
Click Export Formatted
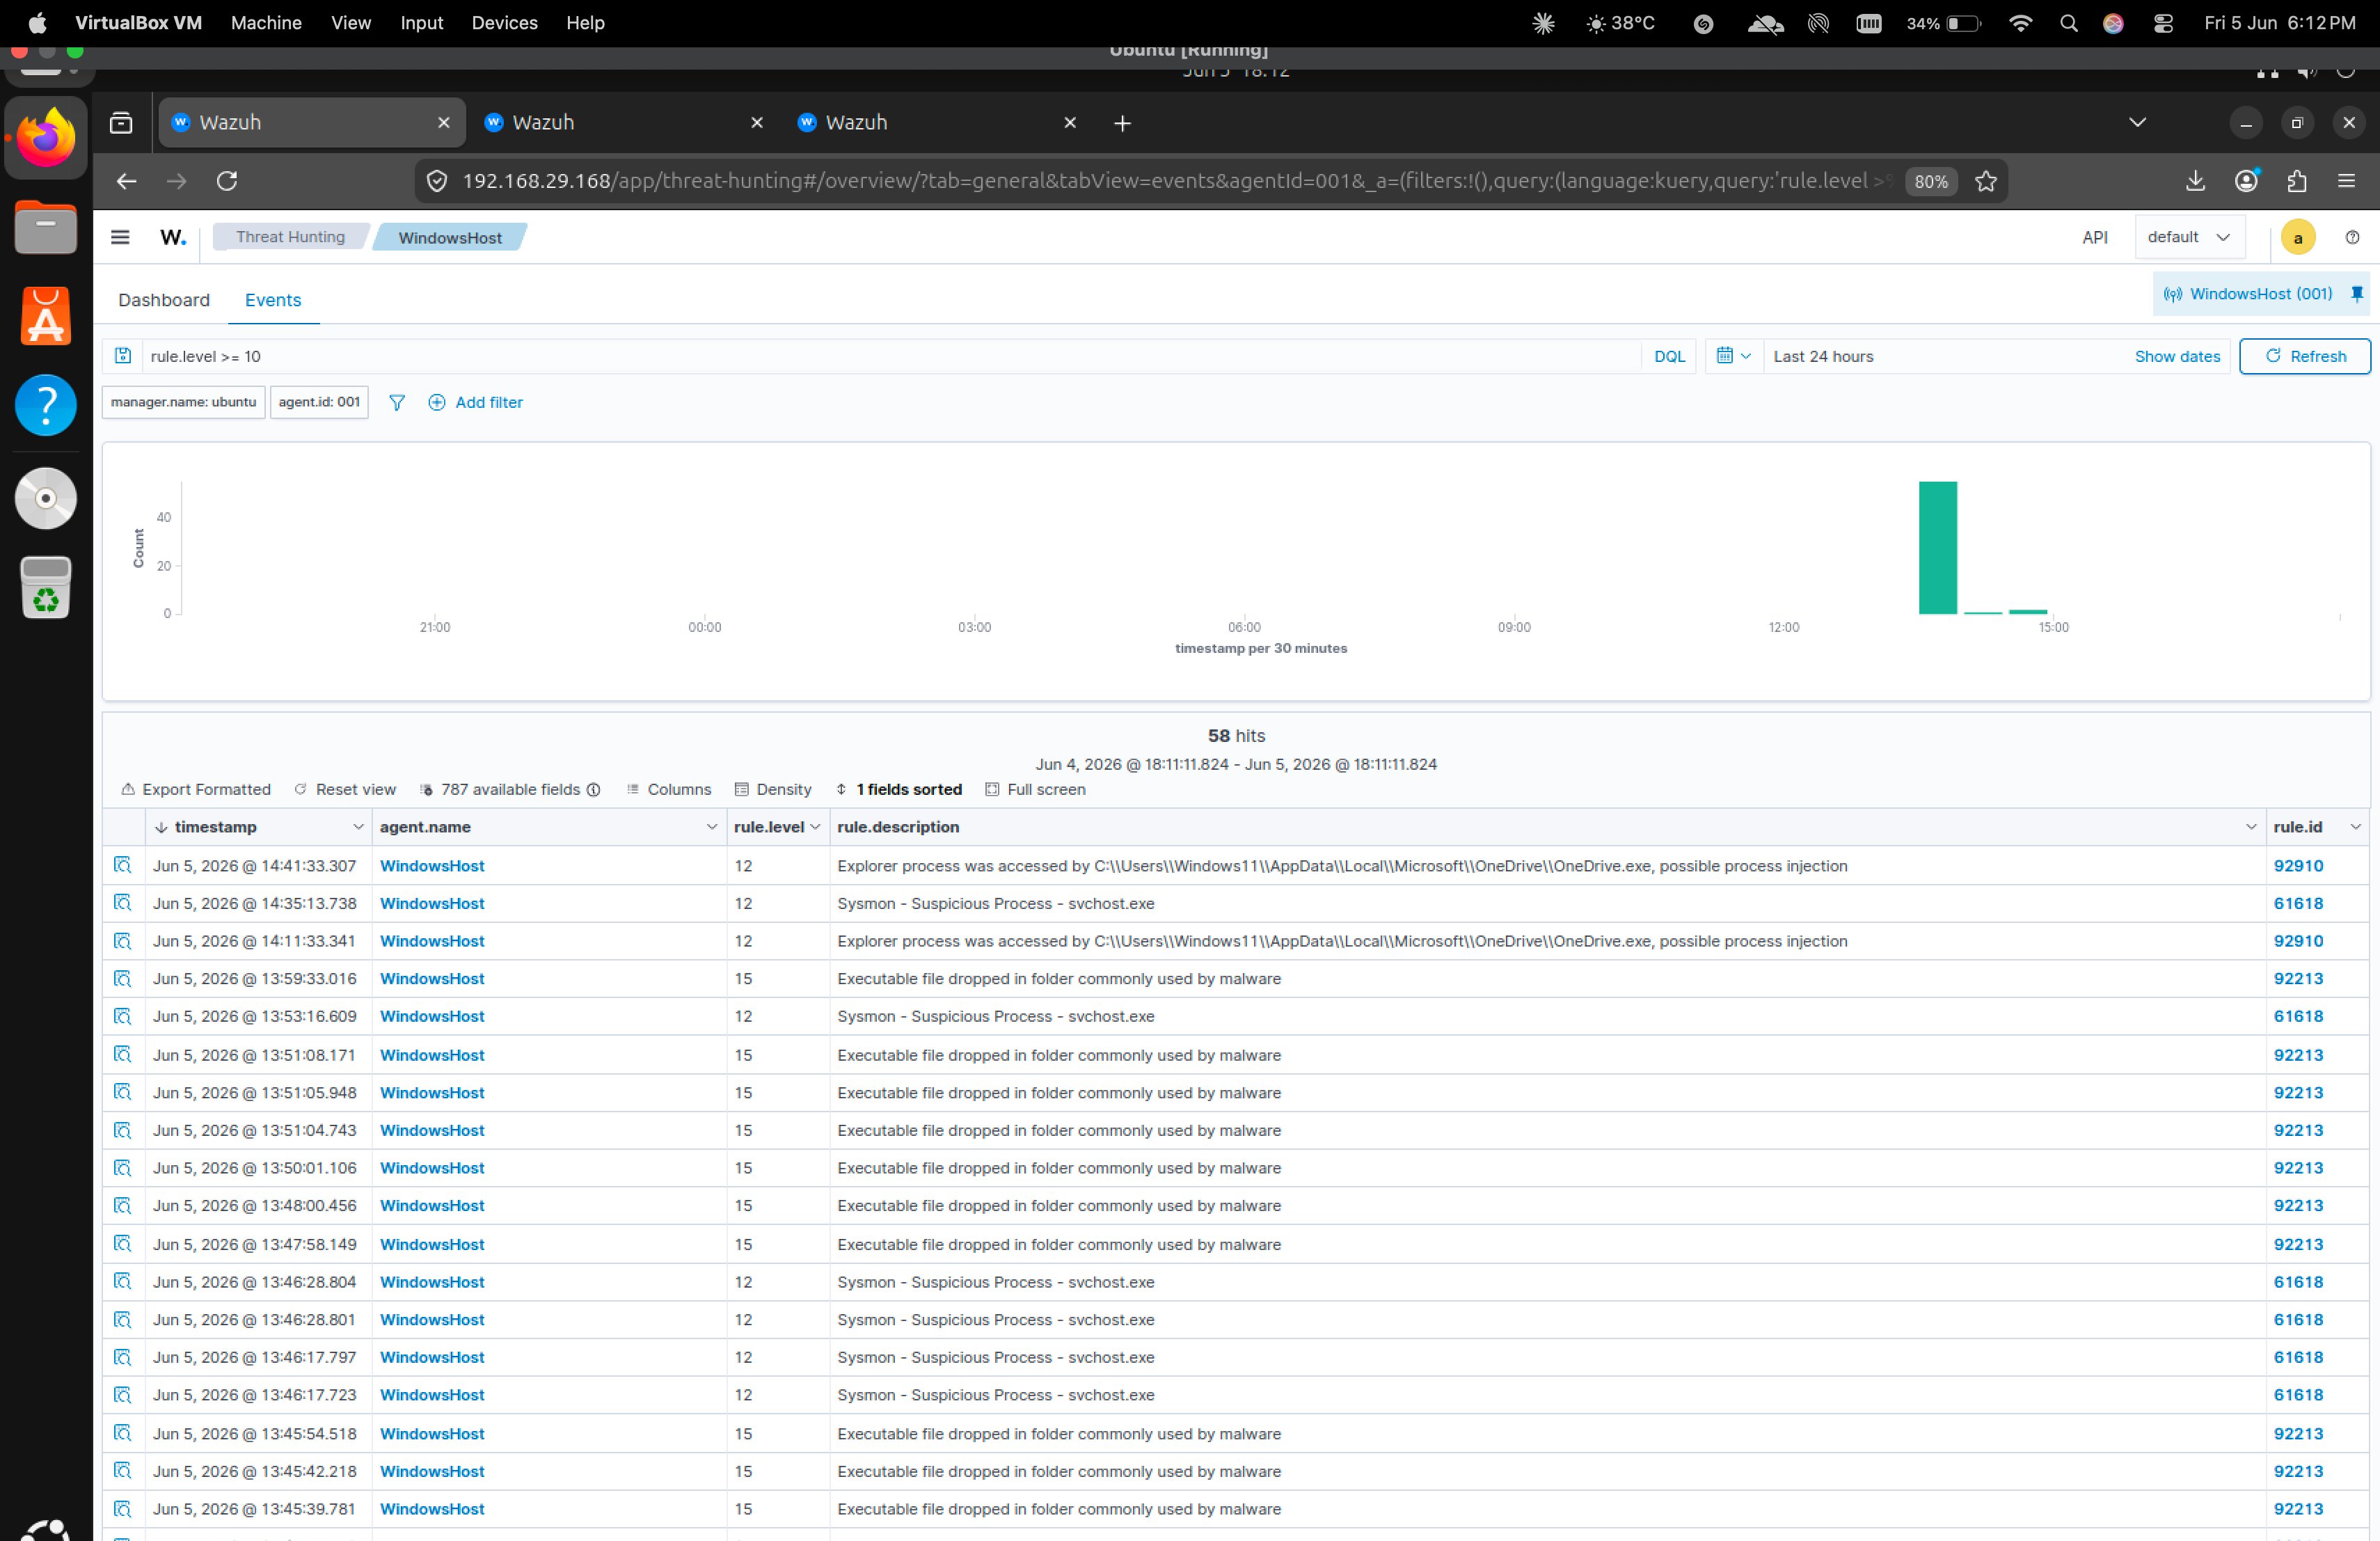coord(196,789)
